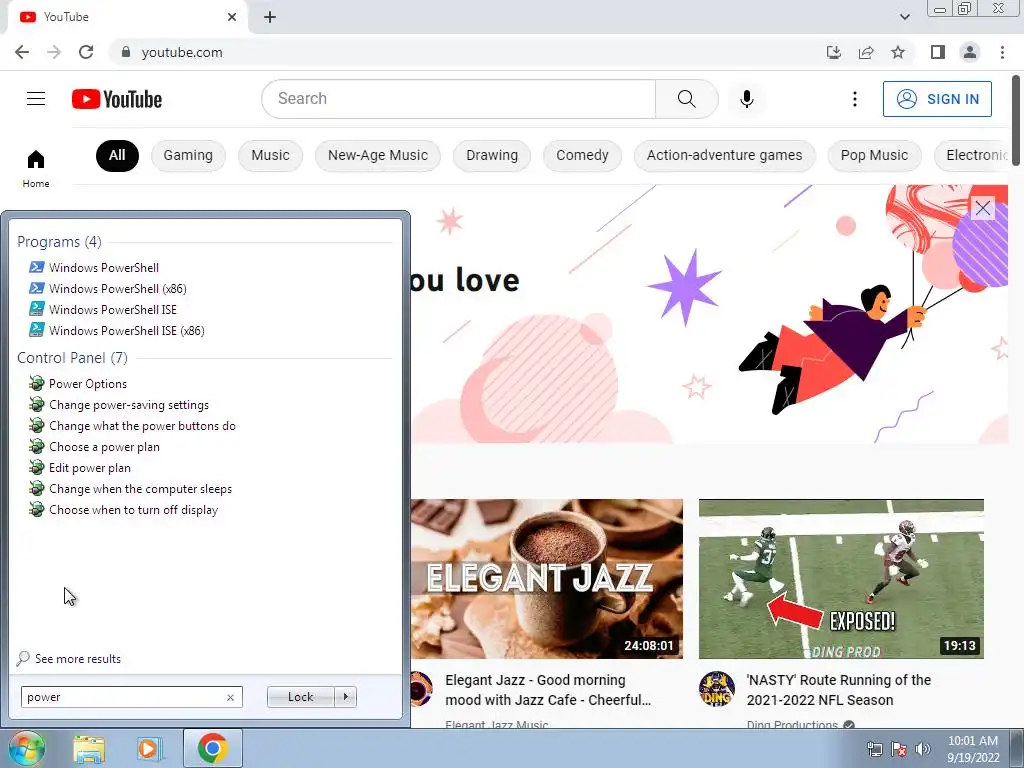Click the Chrome forward arrow
The height and width of the screenshot is (768, 1024).
click(54, 52)
